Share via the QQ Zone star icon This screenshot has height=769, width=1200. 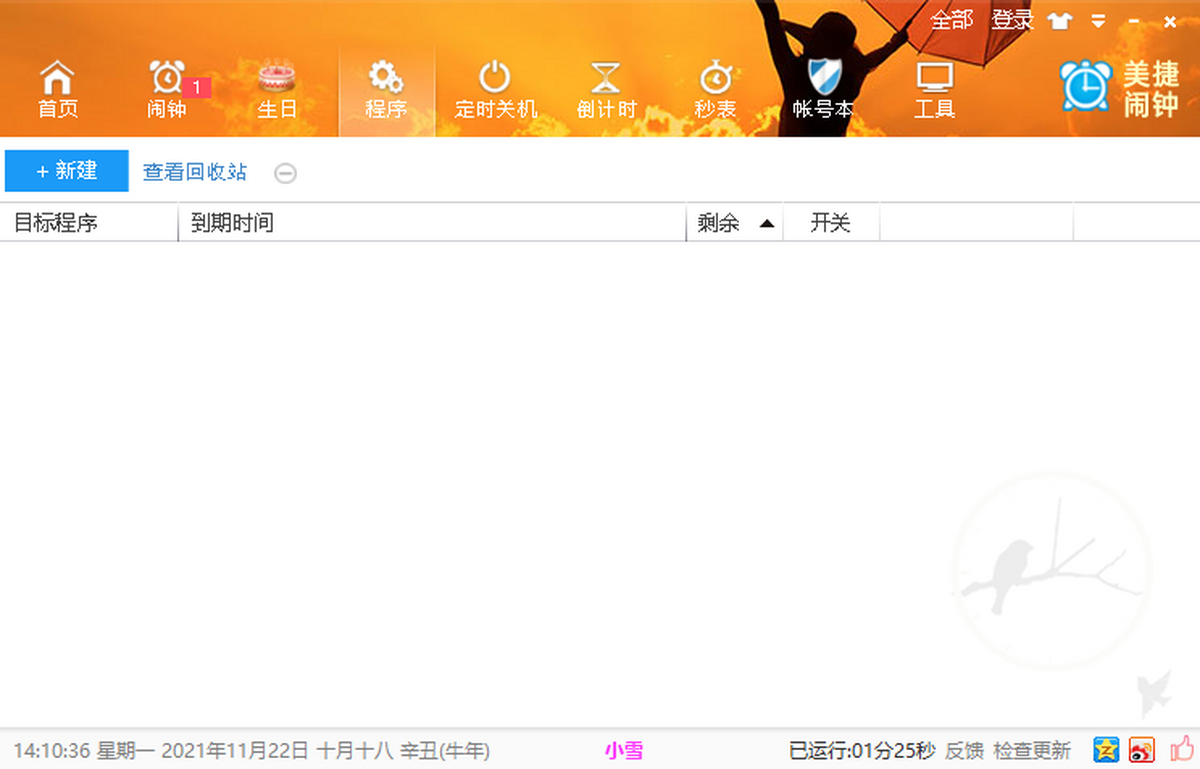click(1106, 749)
